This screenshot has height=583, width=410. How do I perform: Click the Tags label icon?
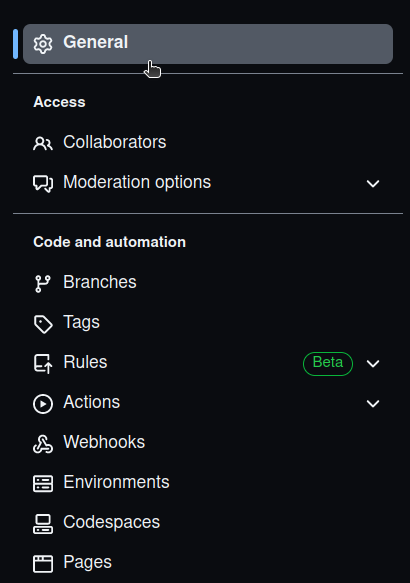point(43,324)
